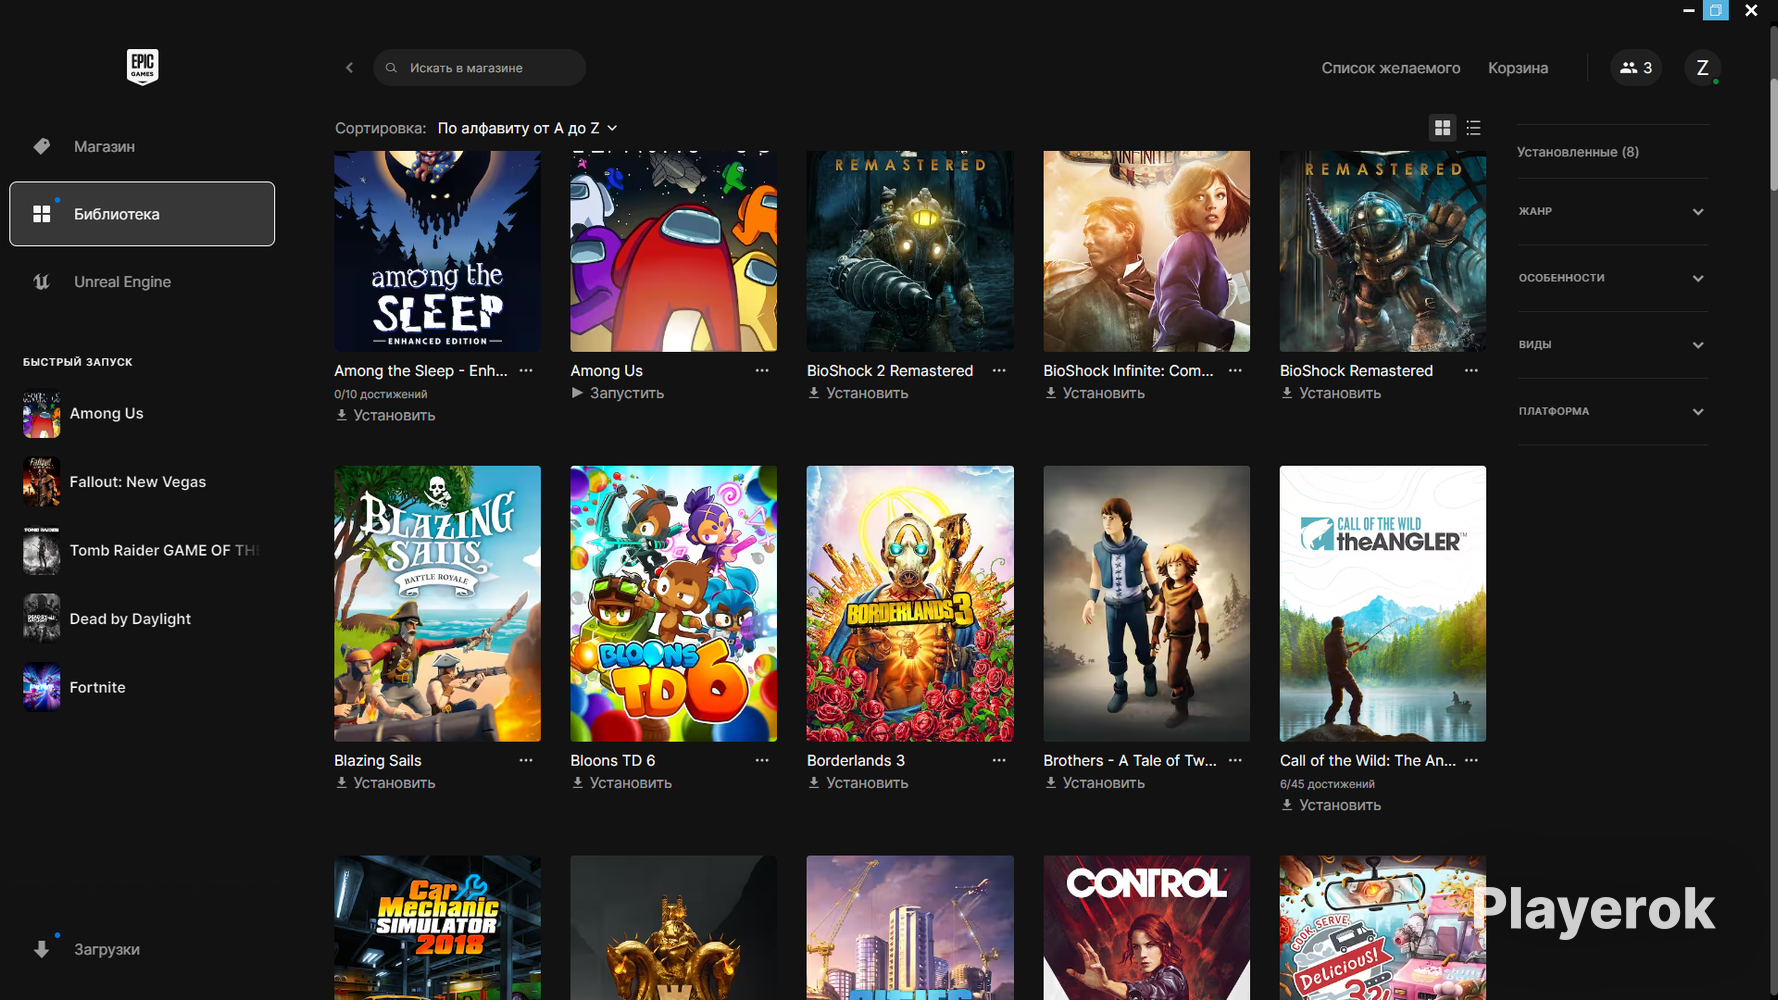Open options for Brothers - A Tale

[x=1235, y=761]
